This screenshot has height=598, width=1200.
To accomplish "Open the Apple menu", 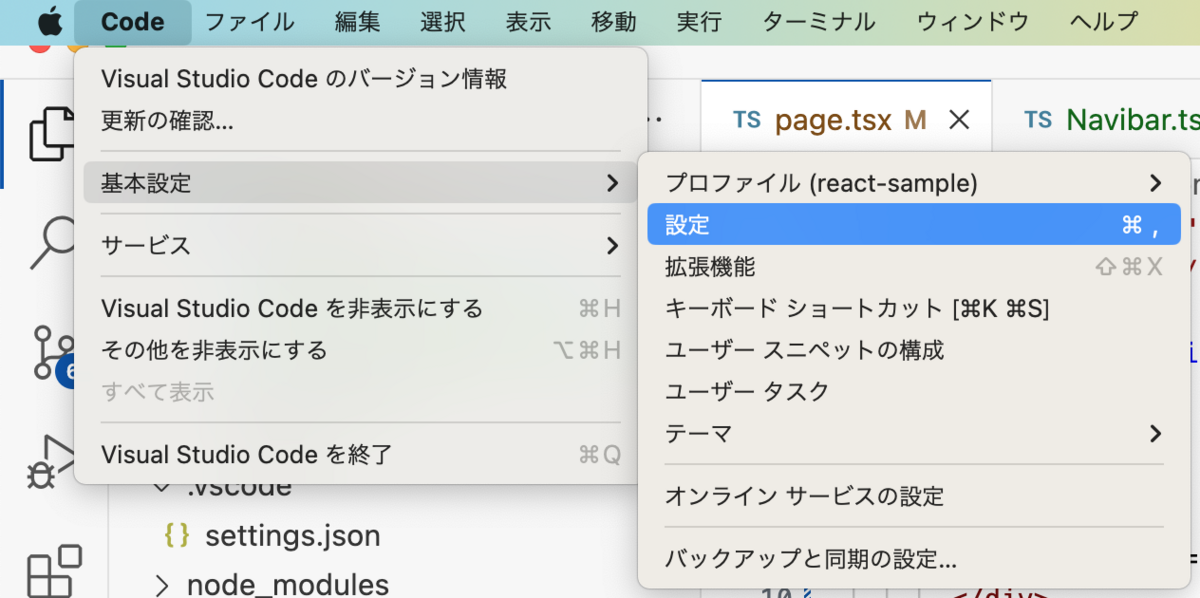I will coord(49,21).
